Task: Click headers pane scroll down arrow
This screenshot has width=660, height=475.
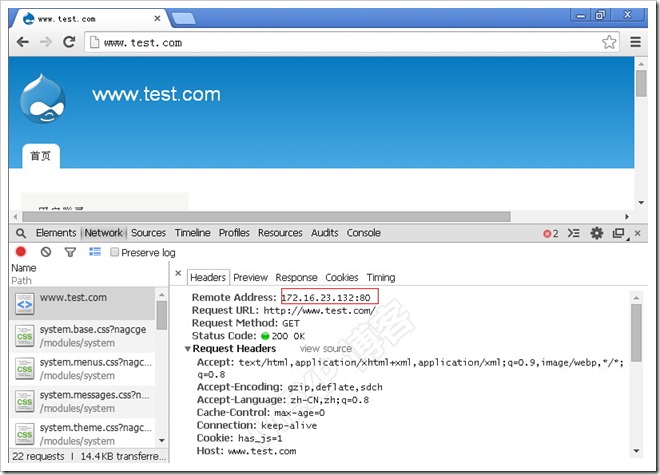Action: tap(636, 451)
